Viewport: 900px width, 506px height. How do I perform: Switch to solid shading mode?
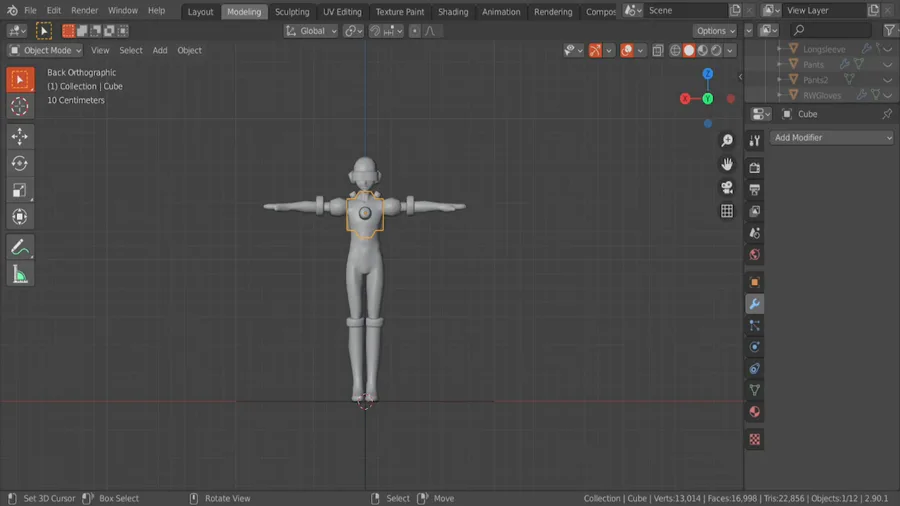tap(689, 50)
